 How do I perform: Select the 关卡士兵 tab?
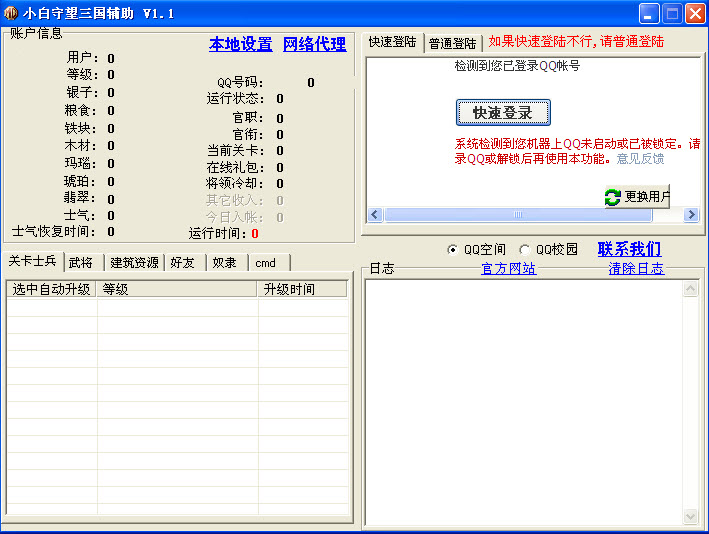pos(33,261)
